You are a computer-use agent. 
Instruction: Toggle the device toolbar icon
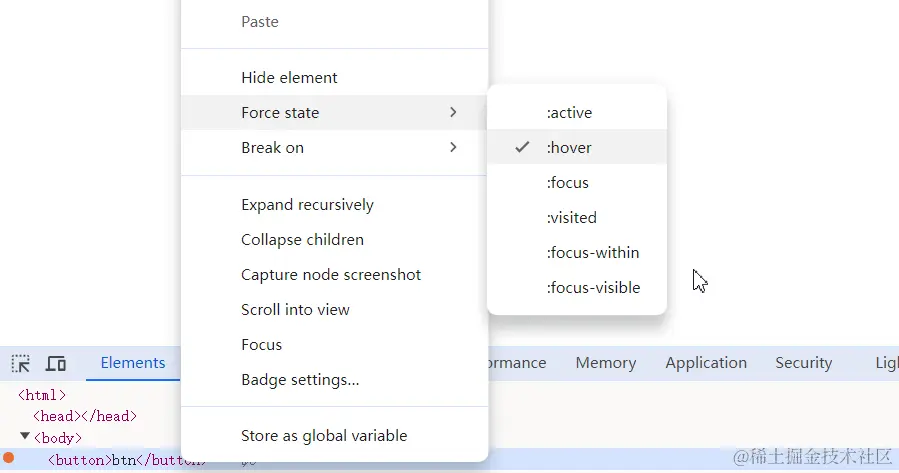coord(56,363)
